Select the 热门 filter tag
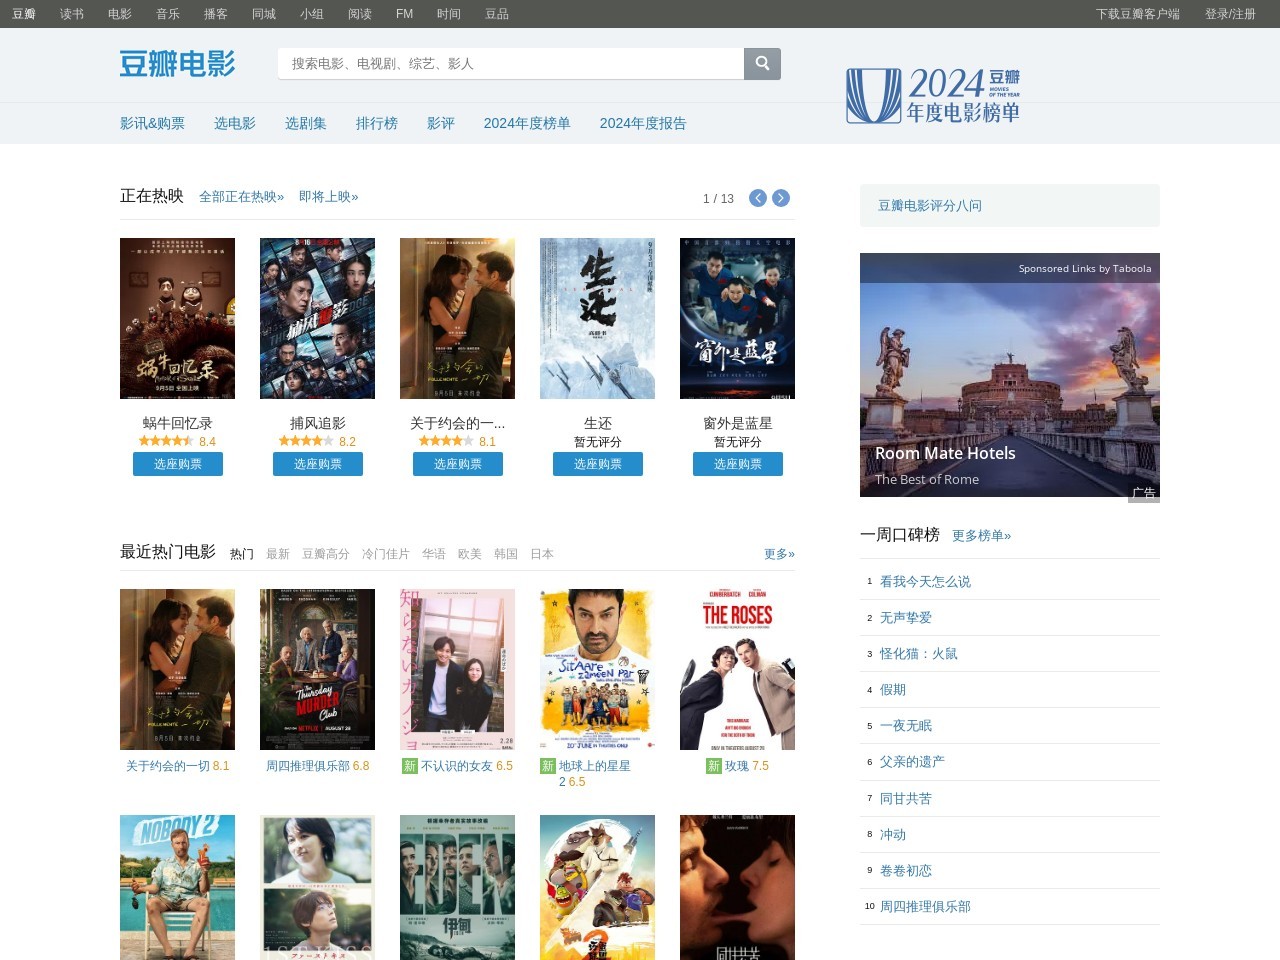This screenshot has width=1280, height=960. (x=242, y=554)
